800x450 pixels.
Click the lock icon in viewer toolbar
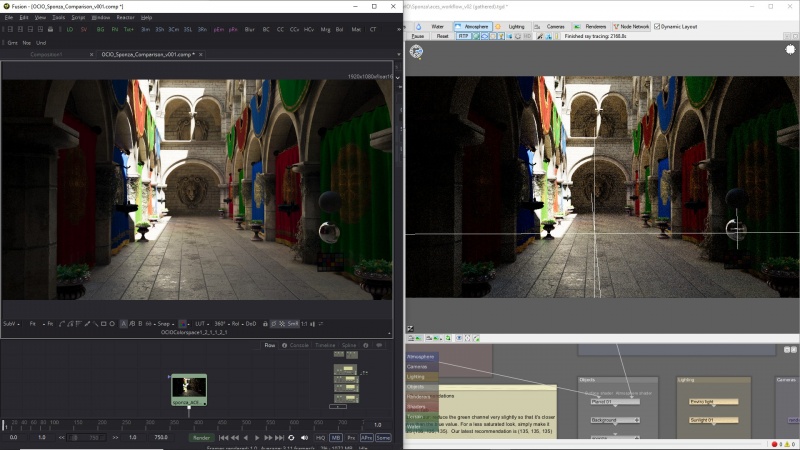[x=265, y=324]
